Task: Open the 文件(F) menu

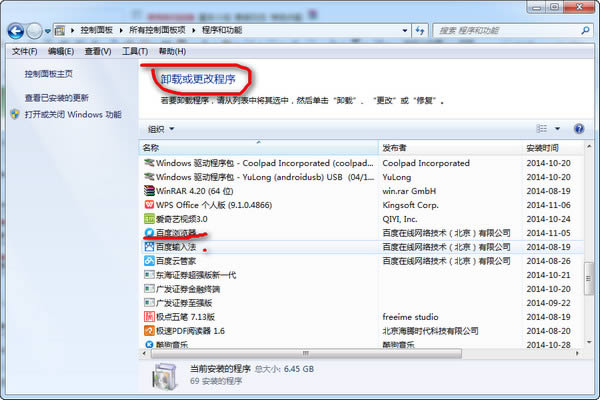Action: tap(25, 51)
